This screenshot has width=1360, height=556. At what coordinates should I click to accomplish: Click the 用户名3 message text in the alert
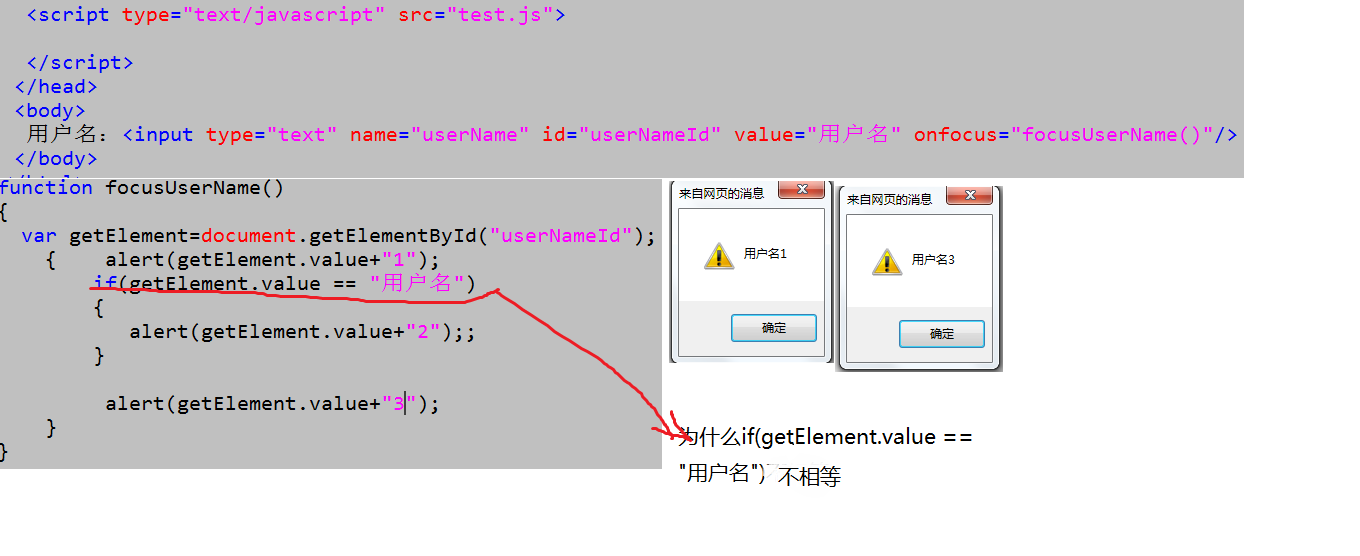pos(933,260)
